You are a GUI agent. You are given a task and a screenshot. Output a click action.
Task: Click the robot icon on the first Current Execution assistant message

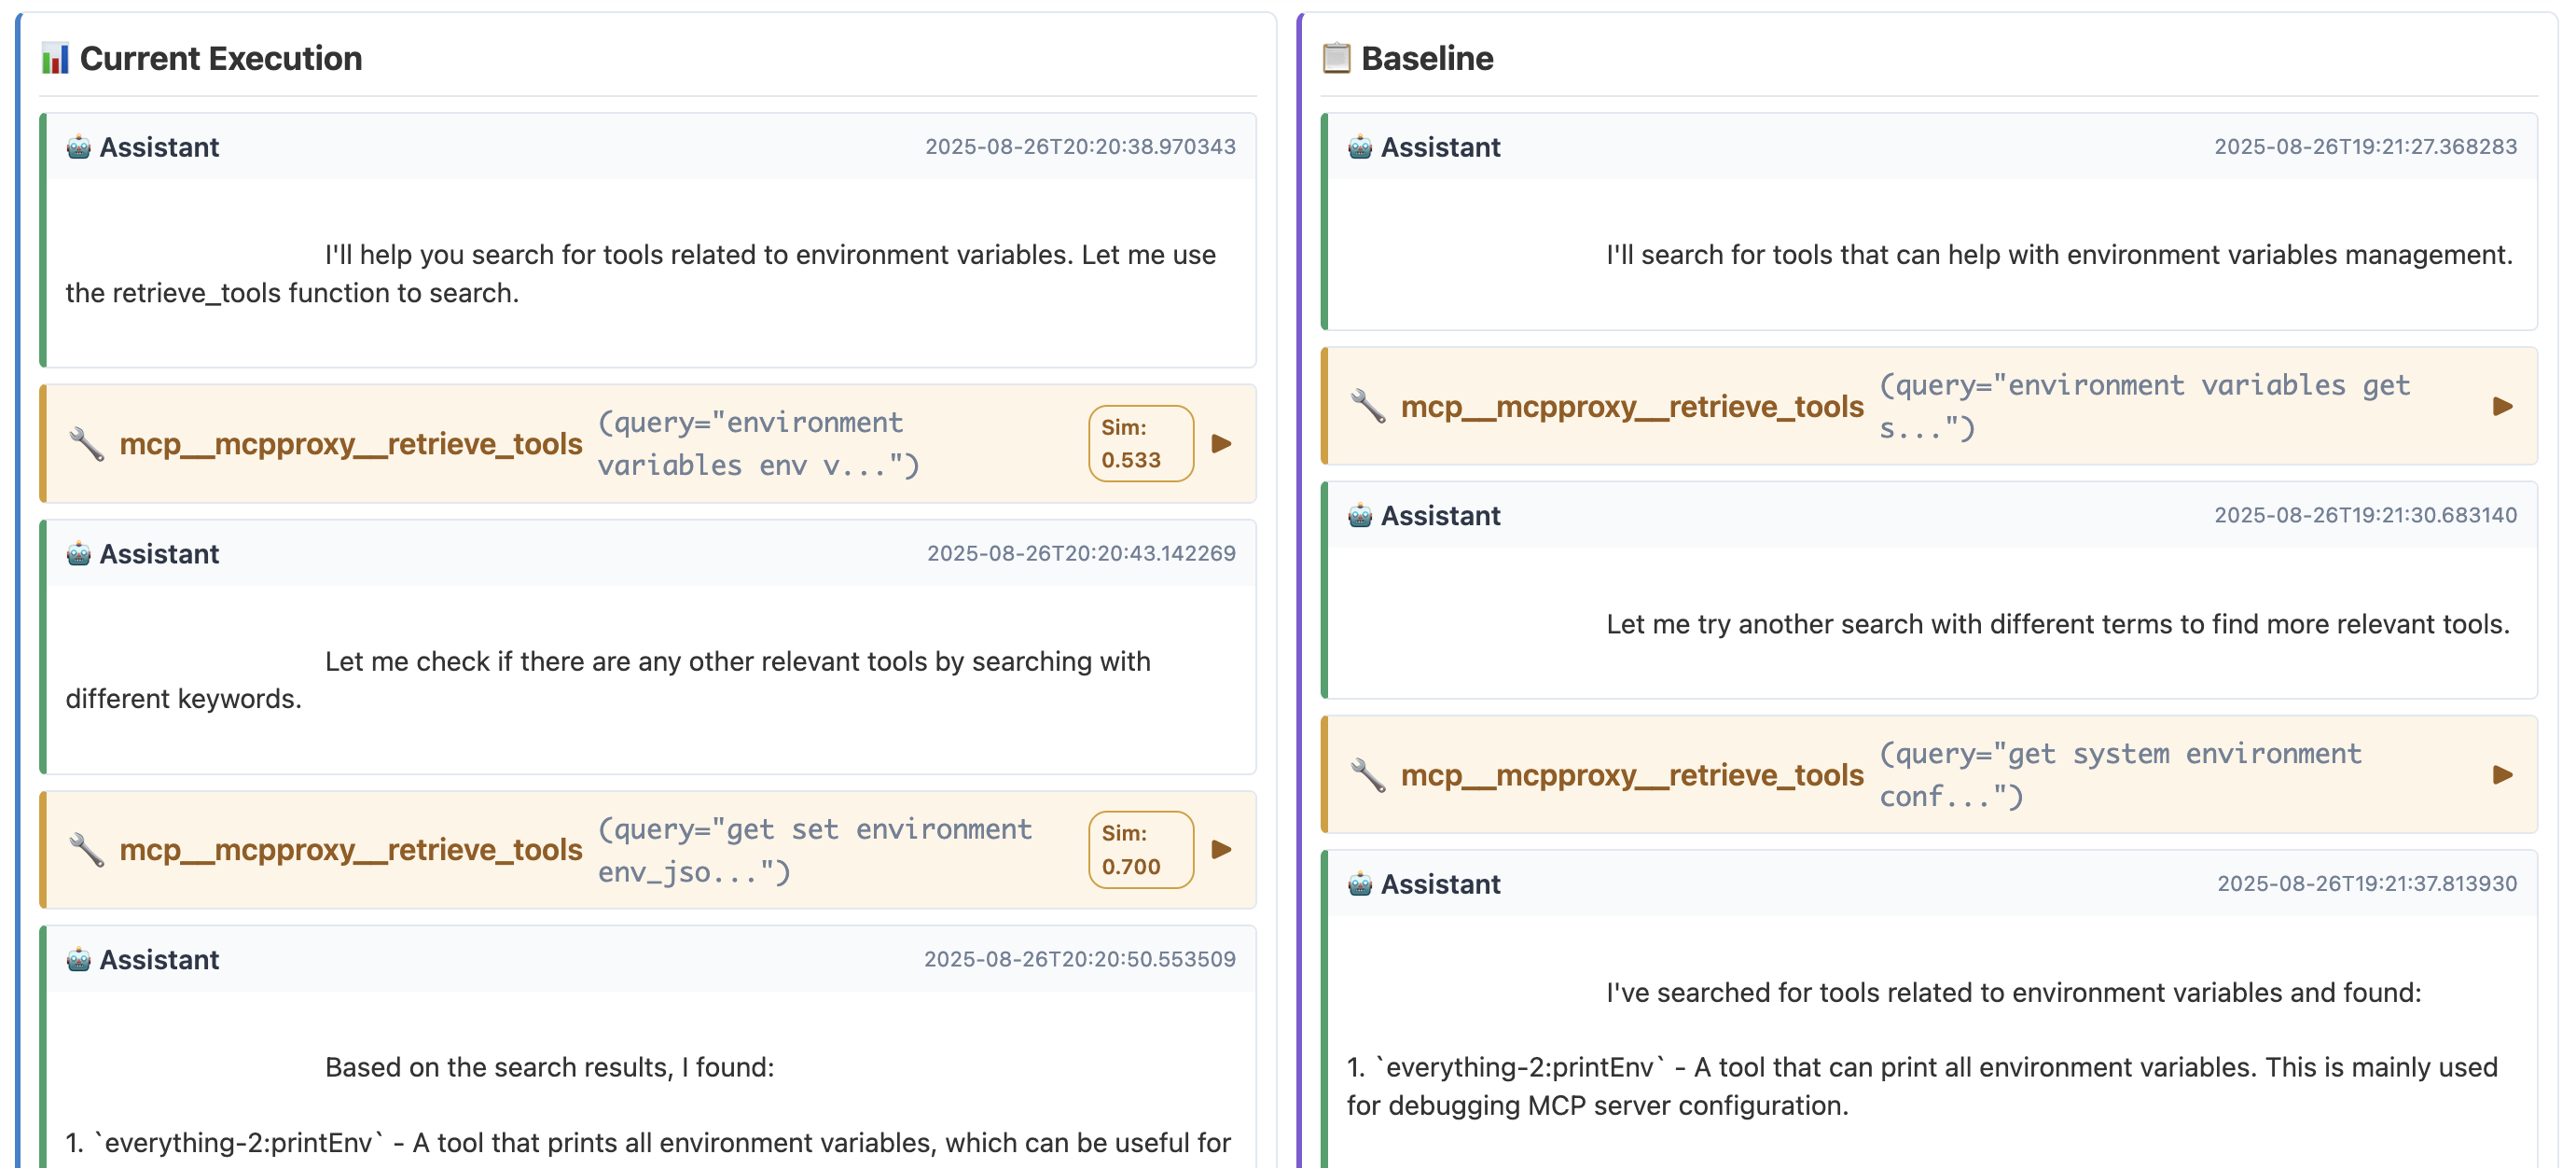78,146
